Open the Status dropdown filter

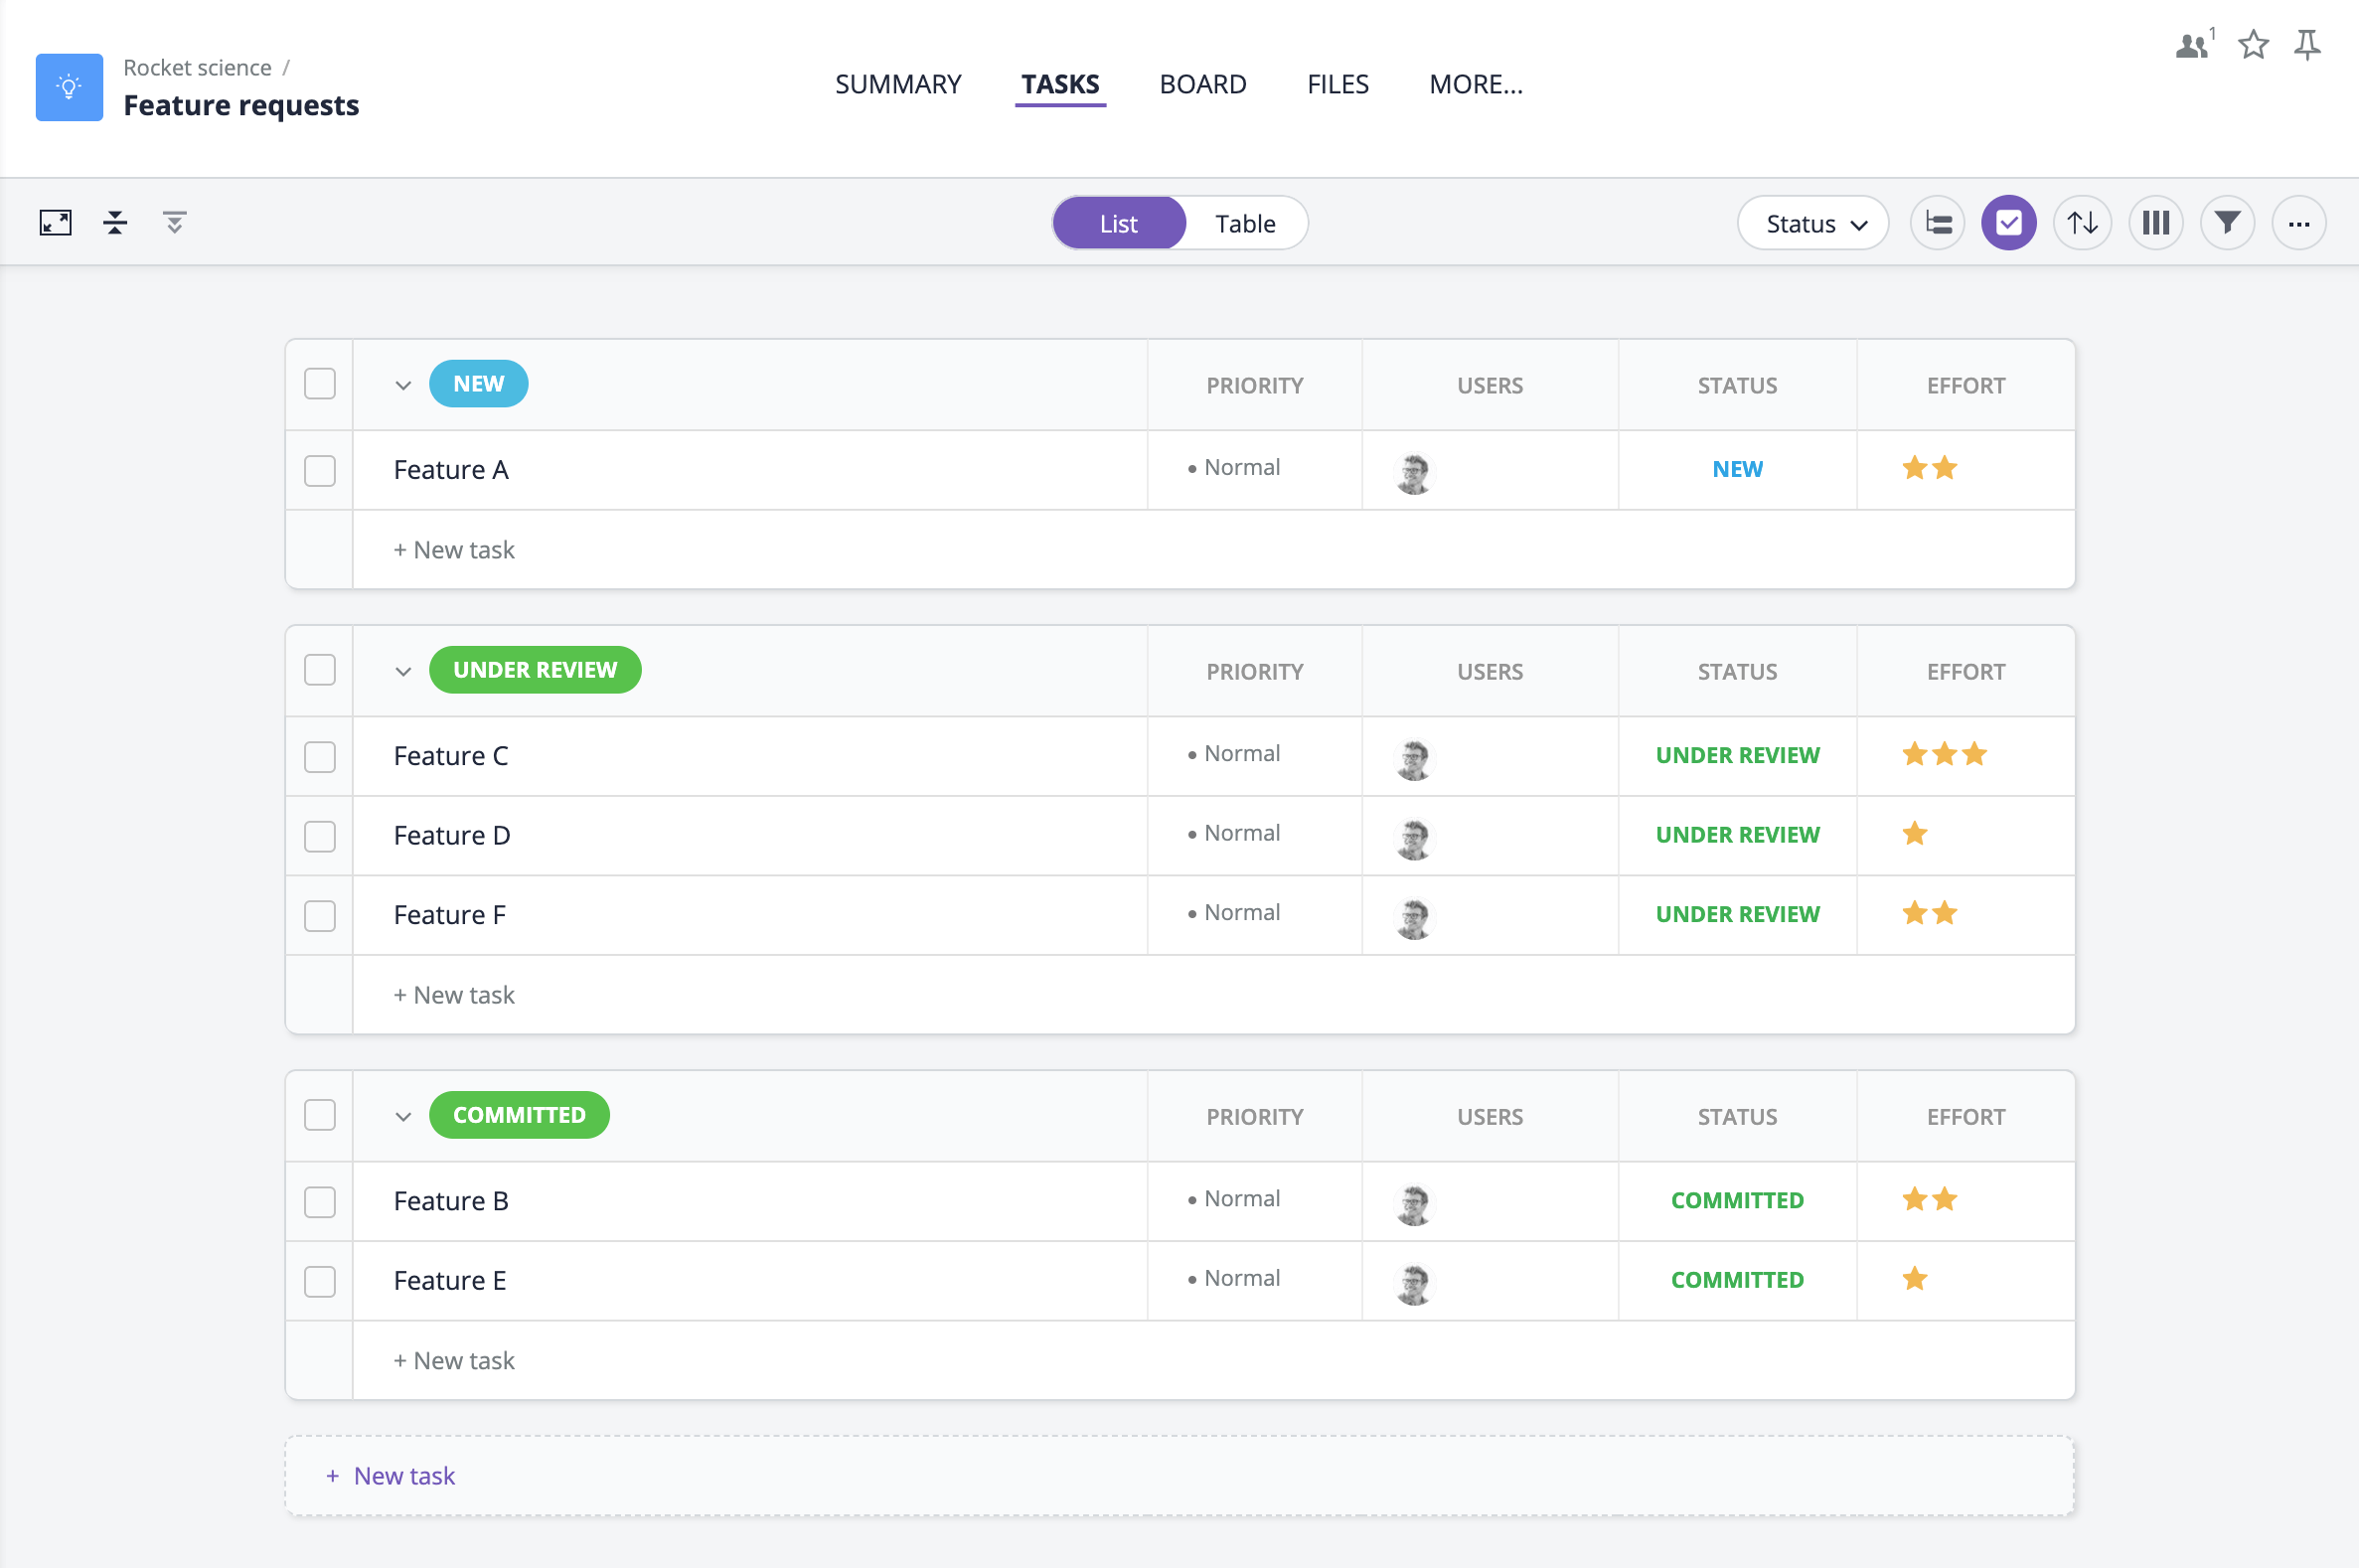pos(1814,223)
